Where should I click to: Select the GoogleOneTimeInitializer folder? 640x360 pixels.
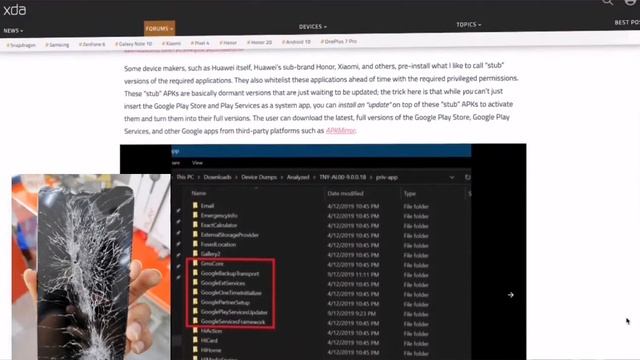point(231,293)
